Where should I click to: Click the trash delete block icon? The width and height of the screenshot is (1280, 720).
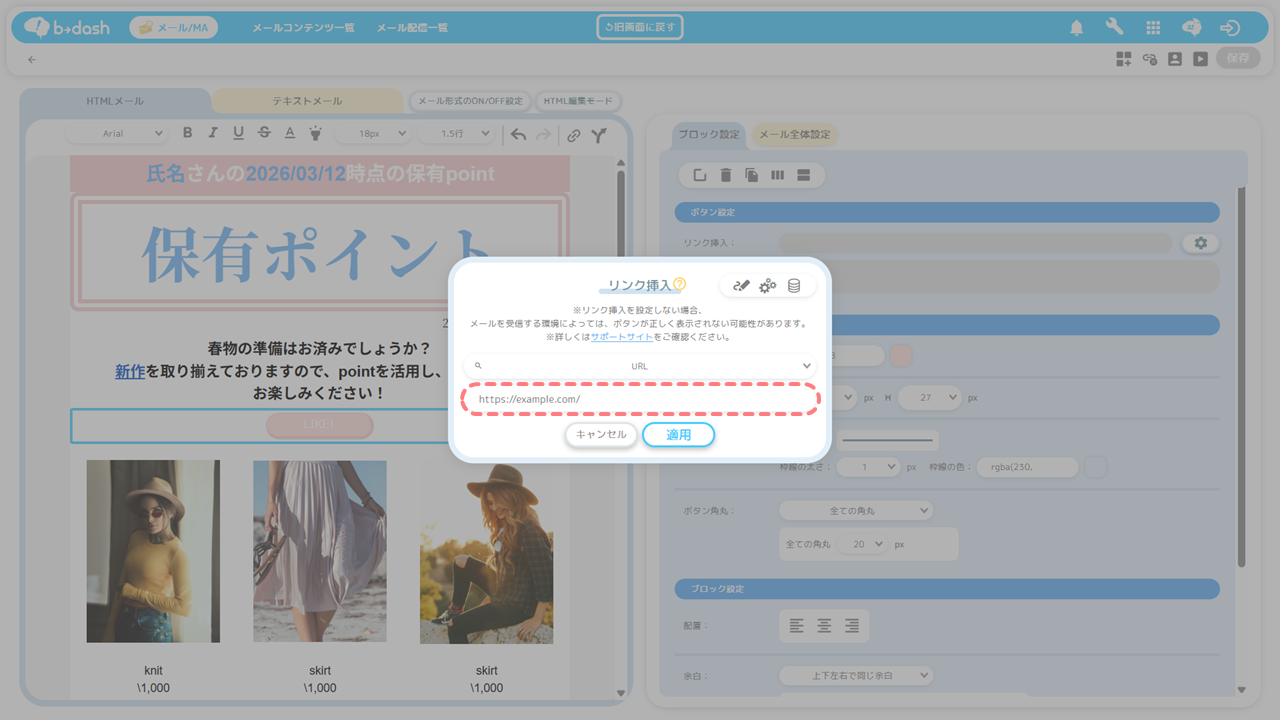pos(726,176)
